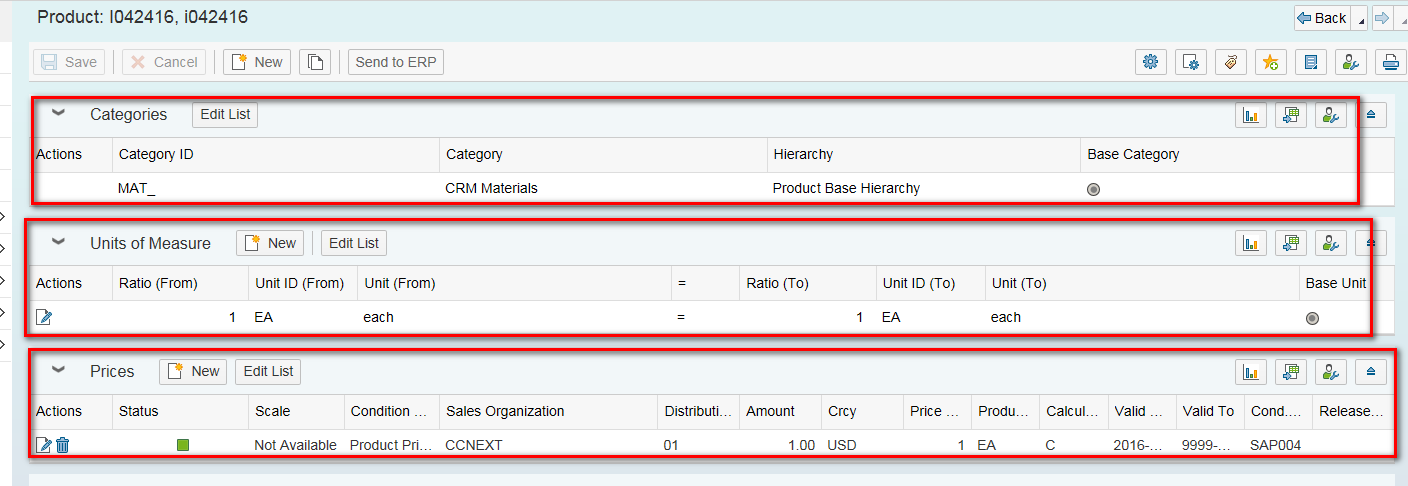
Task: Click the Send to ERP button
Action: [x=396, y=62]
